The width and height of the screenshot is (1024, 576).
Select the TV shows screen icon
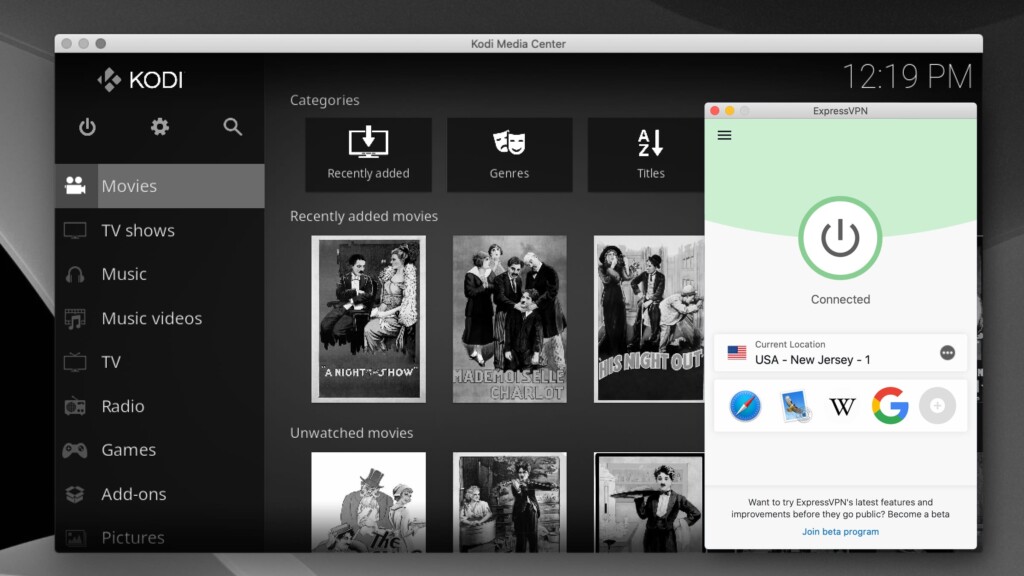[75, 231]
